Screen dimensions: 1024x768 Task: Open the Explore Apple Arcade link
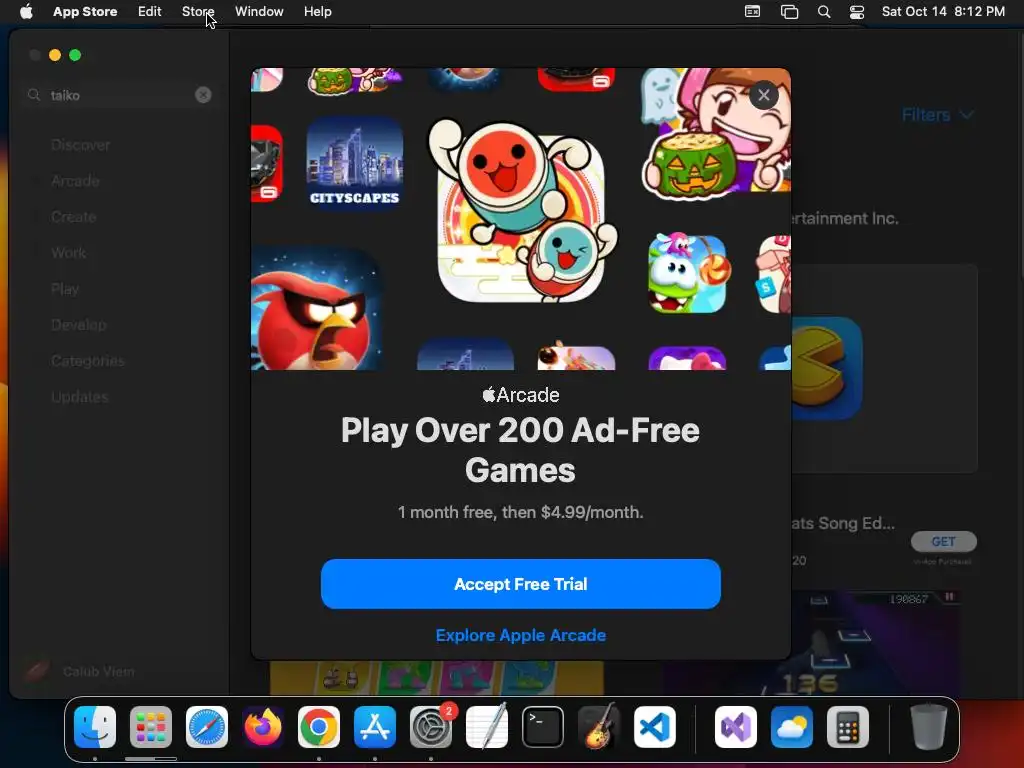coord(520,635)
